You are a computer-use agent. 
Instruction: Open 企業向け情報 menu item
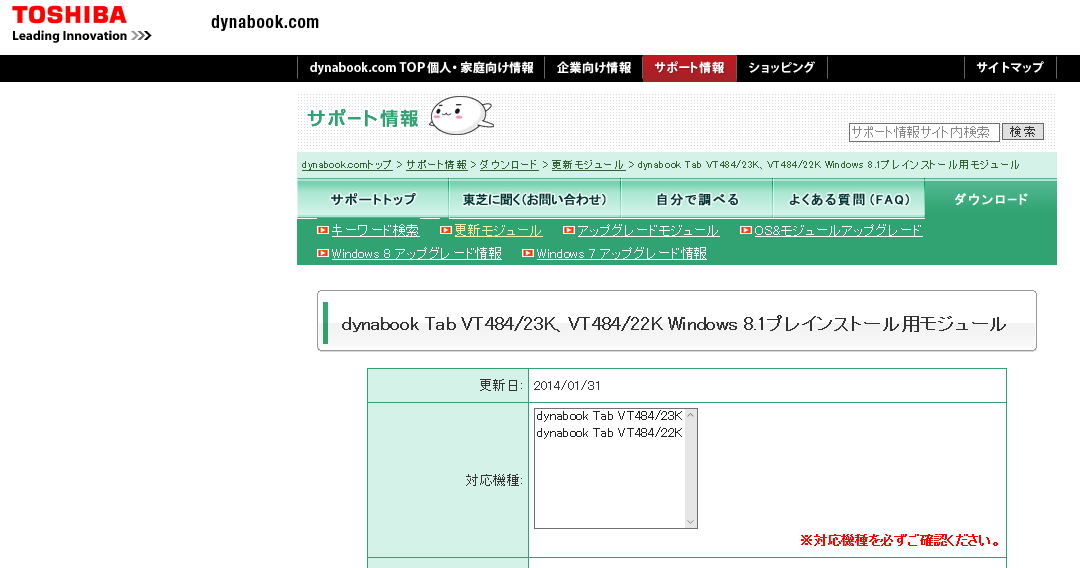pyautogui.click(x=594, y=68)
